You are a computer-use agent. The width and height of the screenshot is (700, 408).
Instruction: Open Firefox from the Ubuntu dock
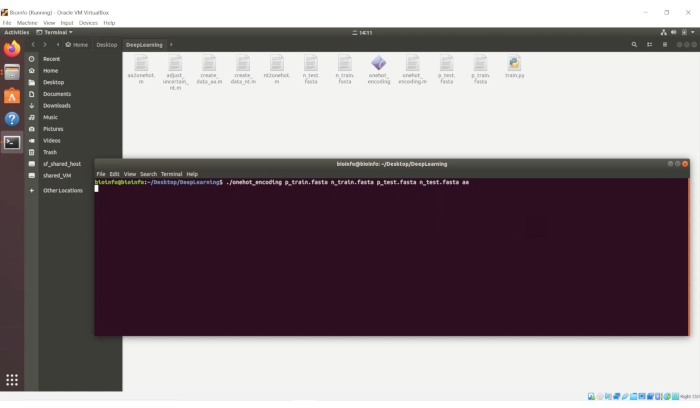pyautogui.click(x=12, y=49)
